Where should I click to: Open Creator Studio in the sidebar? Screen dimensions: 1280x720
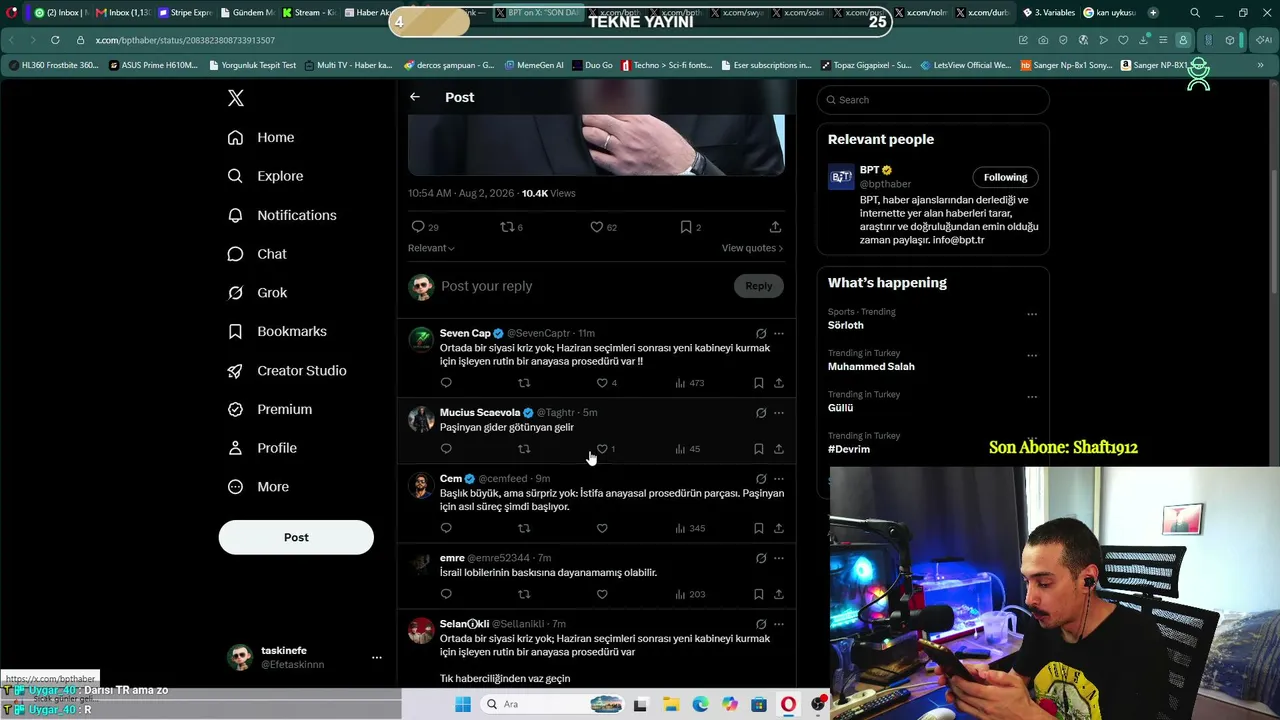(287, 370)
